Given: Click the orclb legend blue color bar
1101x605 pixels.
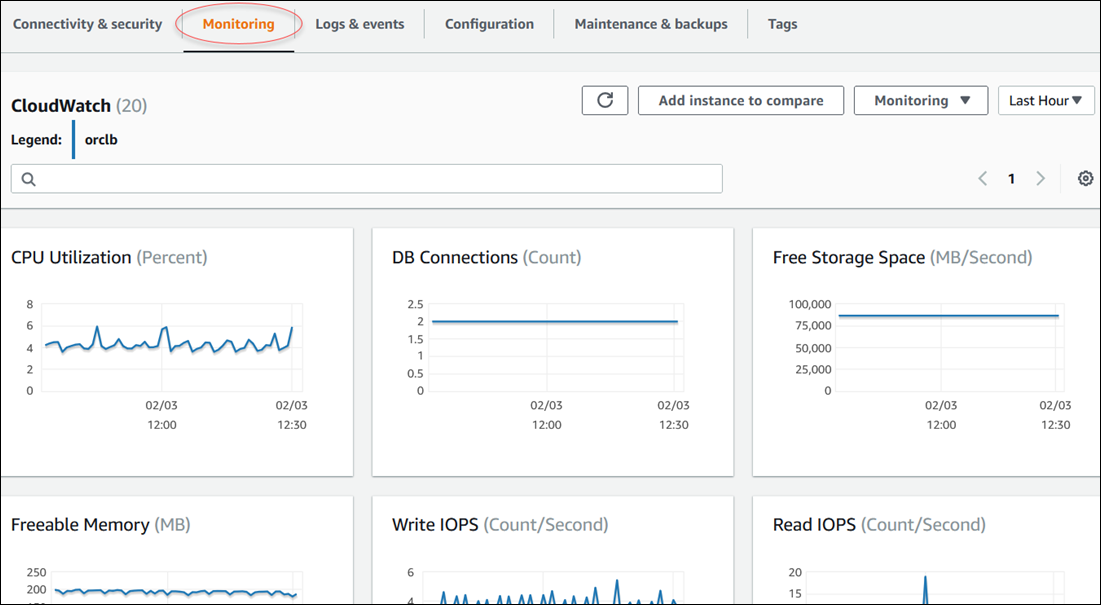Looking at the screenshot, I should pos(73,140).
